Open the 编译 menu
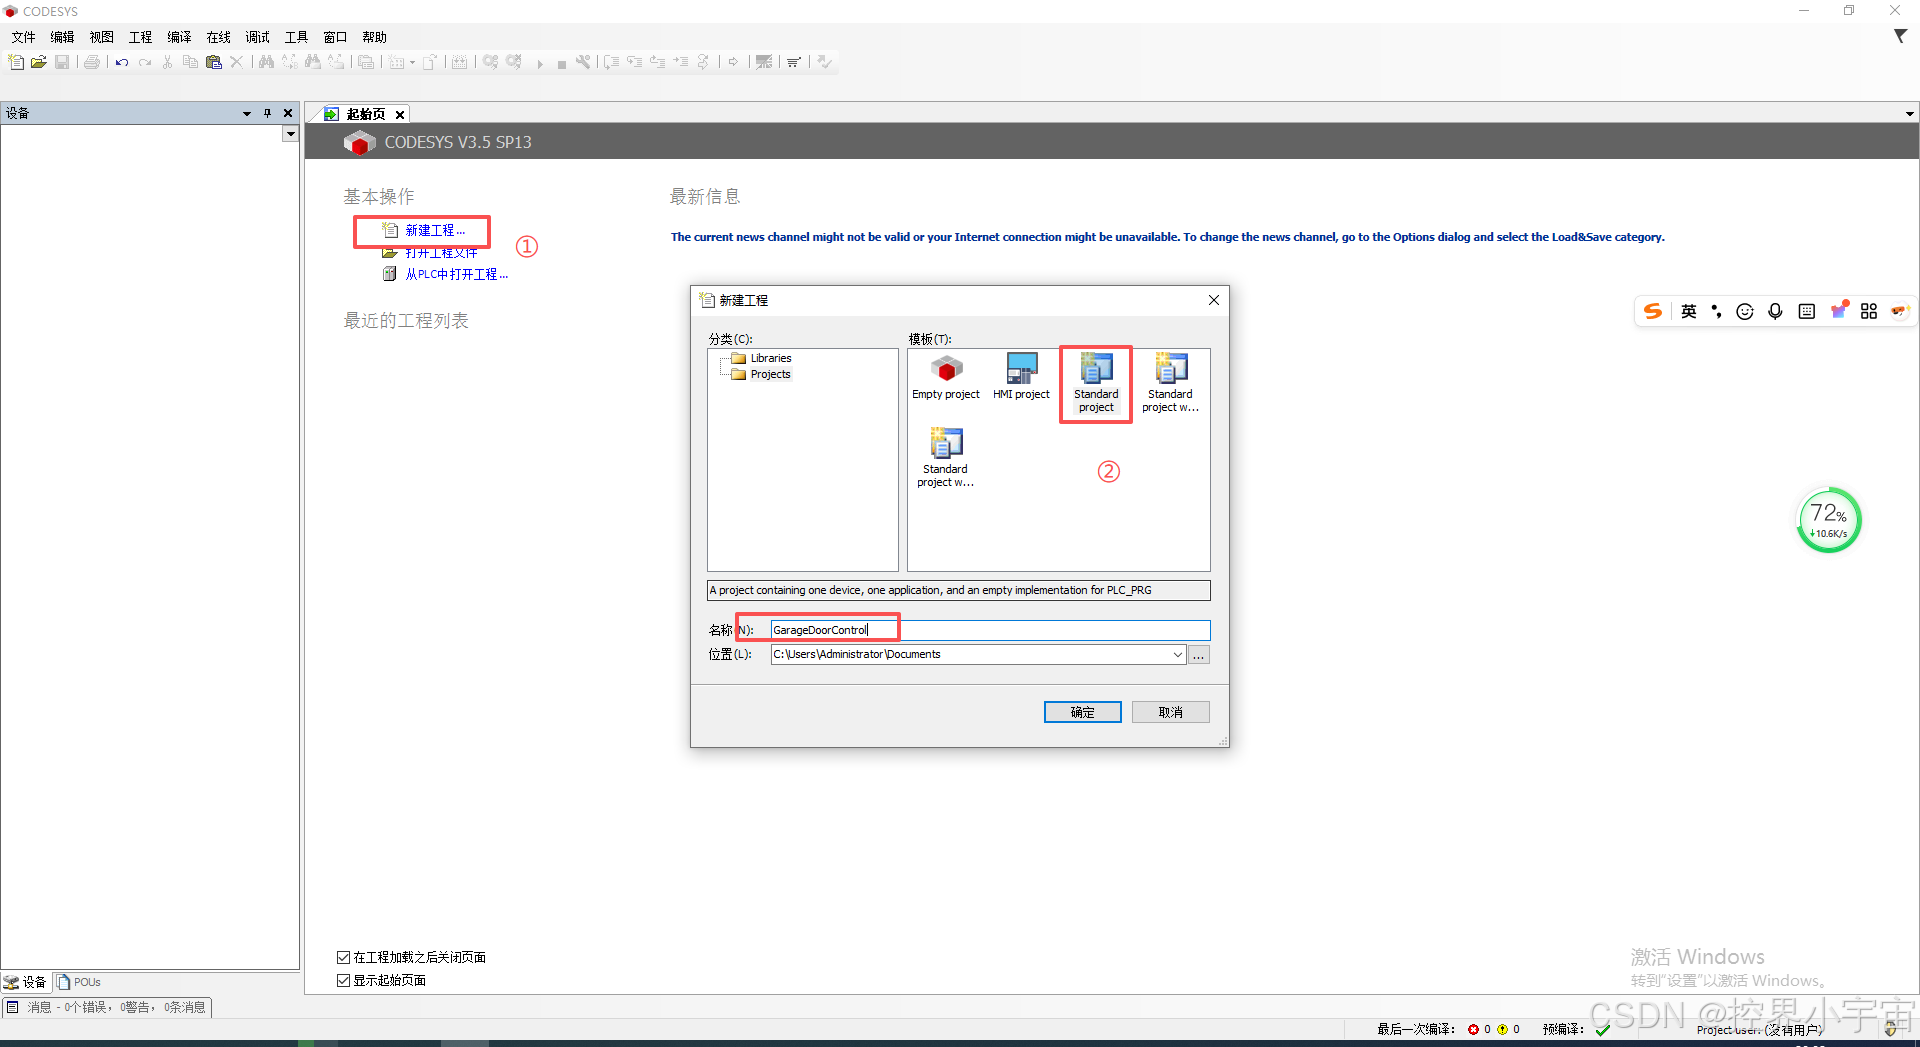 pos(179,37)
